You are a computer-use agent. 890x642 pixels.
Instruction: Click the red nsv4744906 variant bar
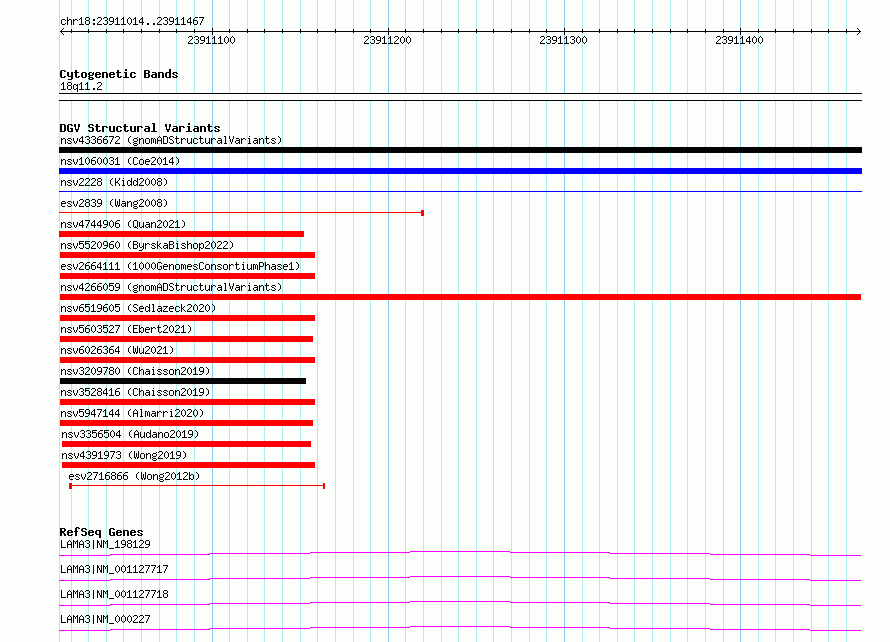click(182, 234)
